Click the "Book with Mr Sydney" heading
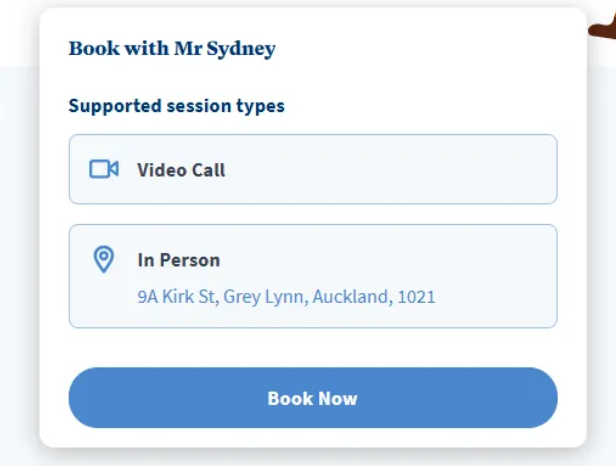Image resolution: width=616 pixels, height=466 pixels. [x=171, y=48]
